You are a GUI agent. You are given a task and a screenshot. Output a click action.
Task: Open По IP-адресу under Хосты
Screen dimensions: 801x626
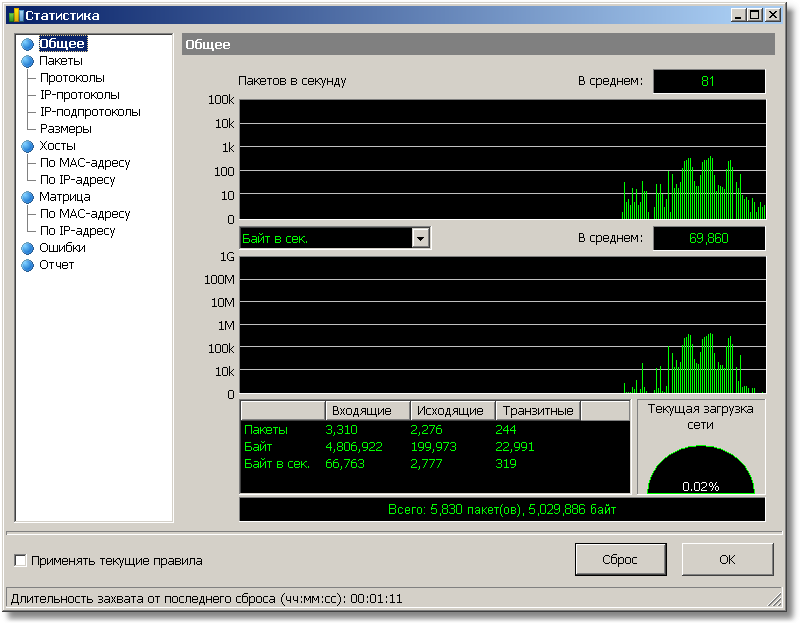(x=78, y=180)
